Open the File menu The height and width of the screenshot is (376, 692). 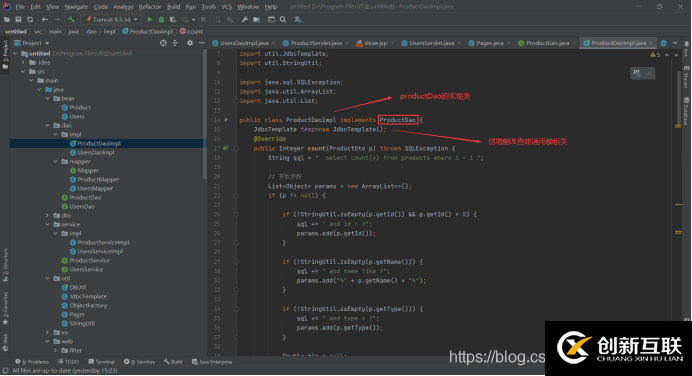click(x=20, y=7)
